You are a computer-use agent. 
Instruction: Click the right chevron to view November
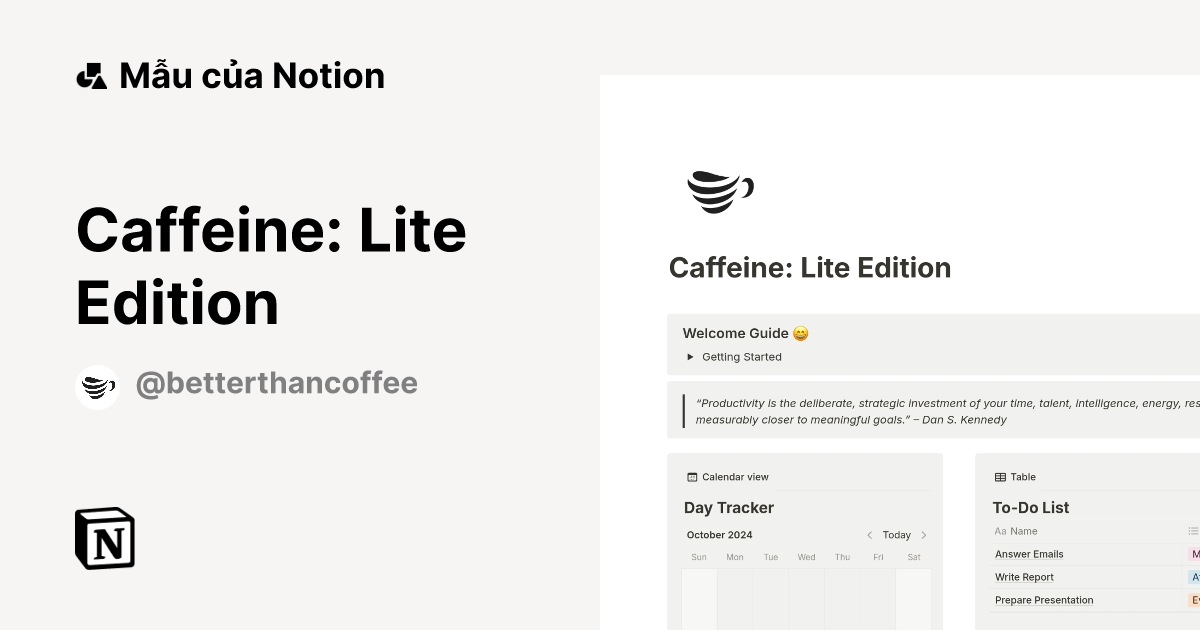[x=923, y=535]
